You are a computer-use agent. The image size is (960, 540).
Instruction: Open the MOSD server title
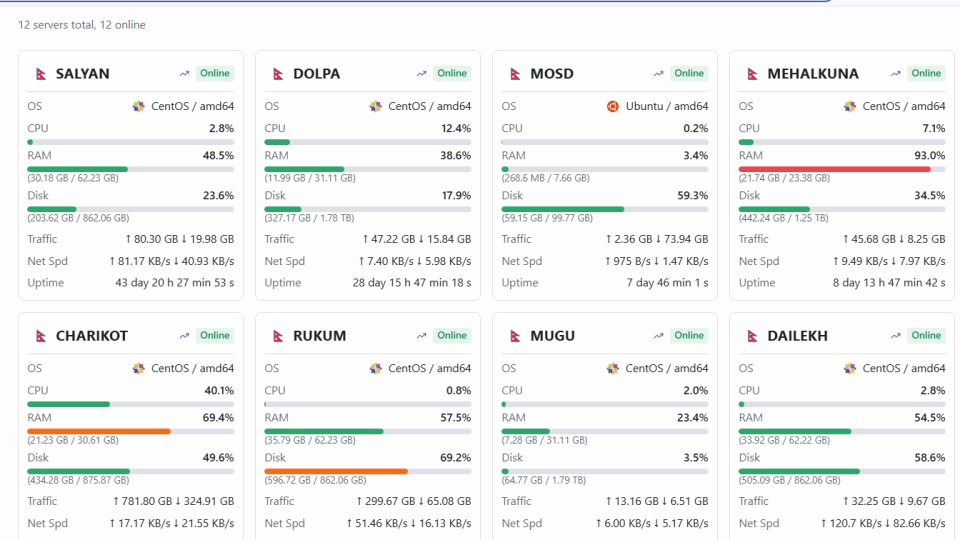pyautogui.click(x=552, y=74)
